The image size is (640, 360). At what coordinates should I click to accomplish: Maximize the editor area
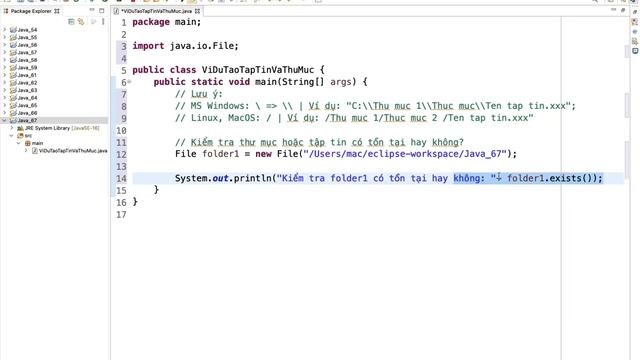(623, 10)
